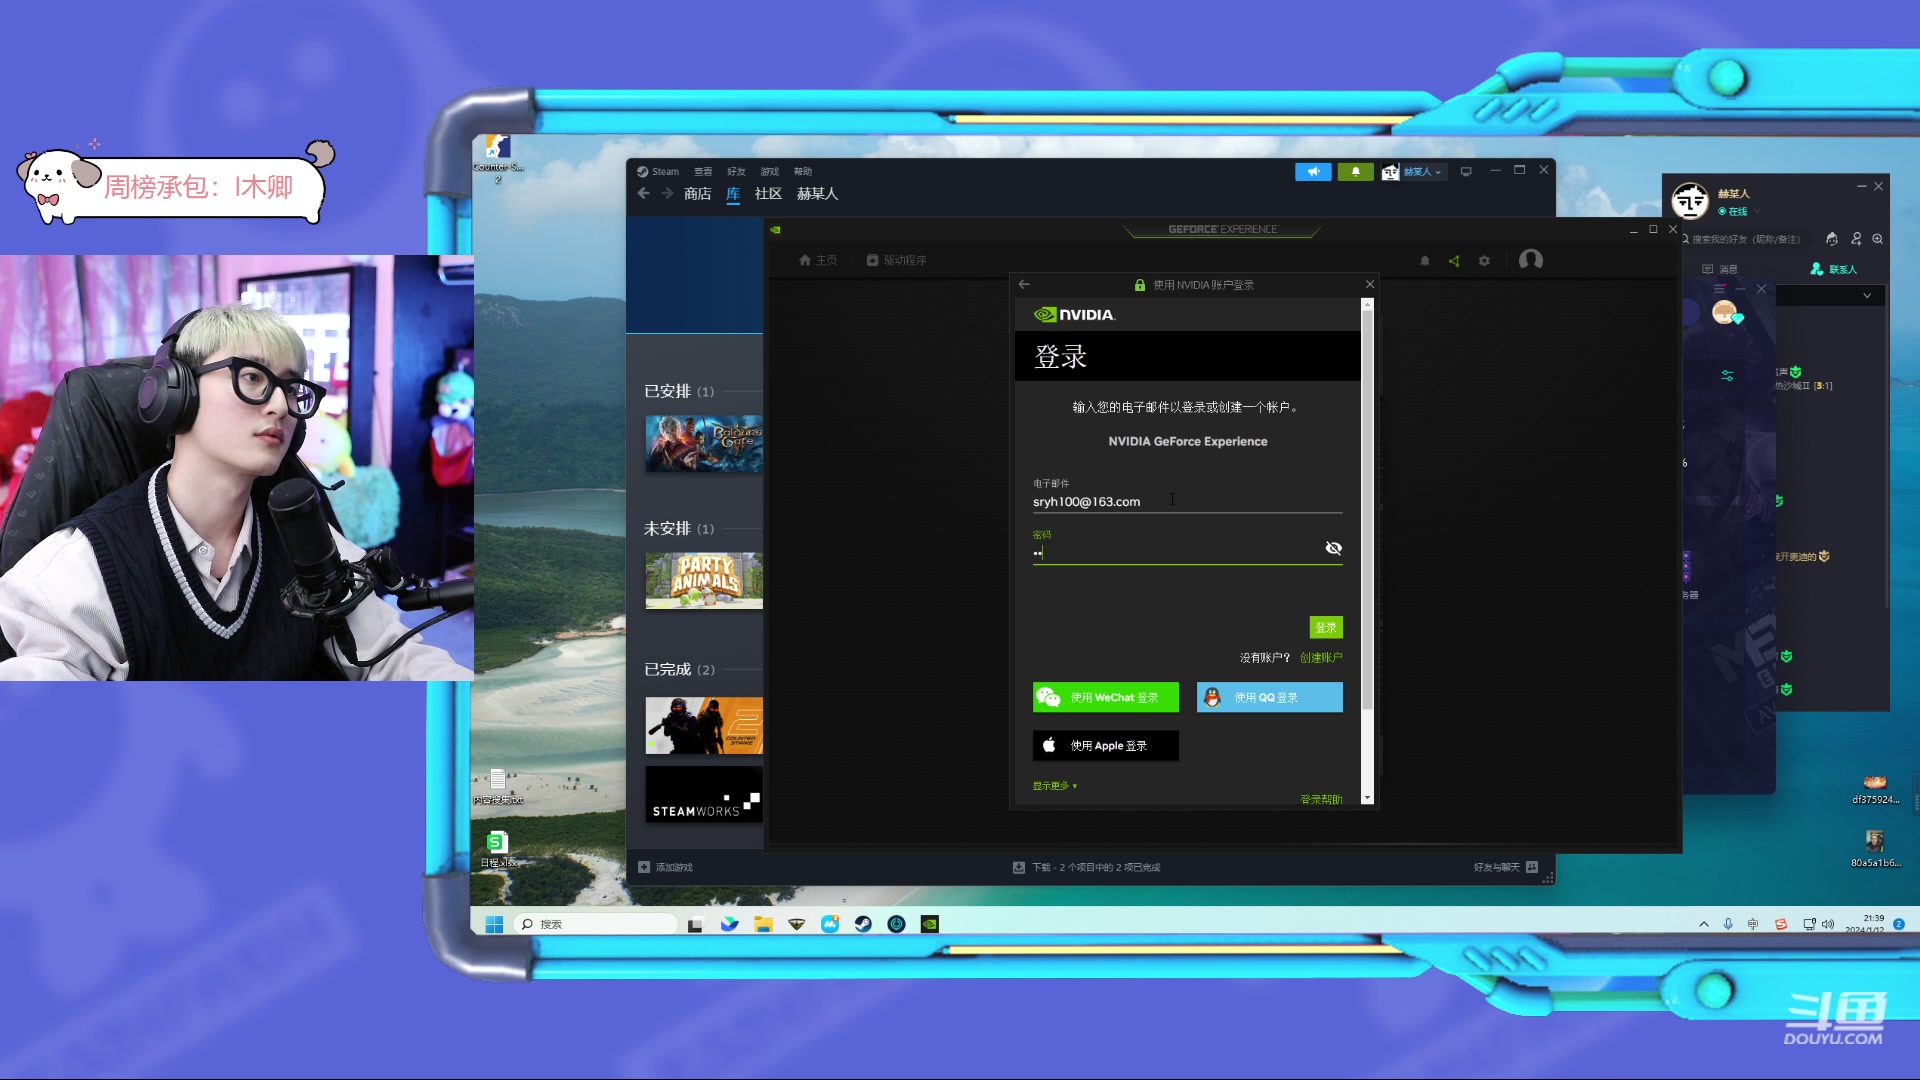The width and height of the screenshot is (1920, 1080).
Task: Open the 好友 menu in Steam
Action: 736,171
